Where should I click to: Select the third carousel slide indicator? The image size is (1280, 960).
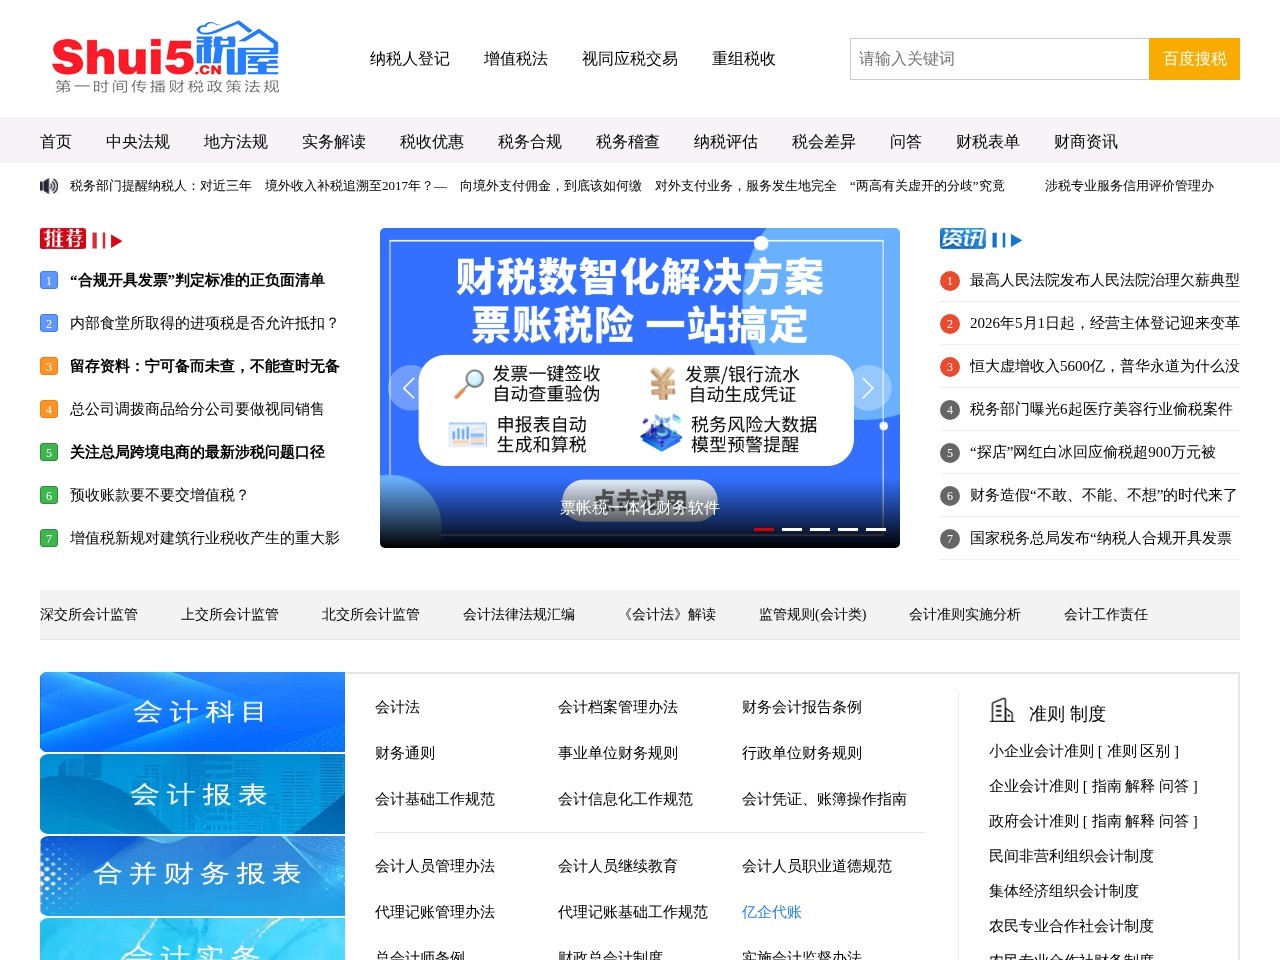coord(820,529)
